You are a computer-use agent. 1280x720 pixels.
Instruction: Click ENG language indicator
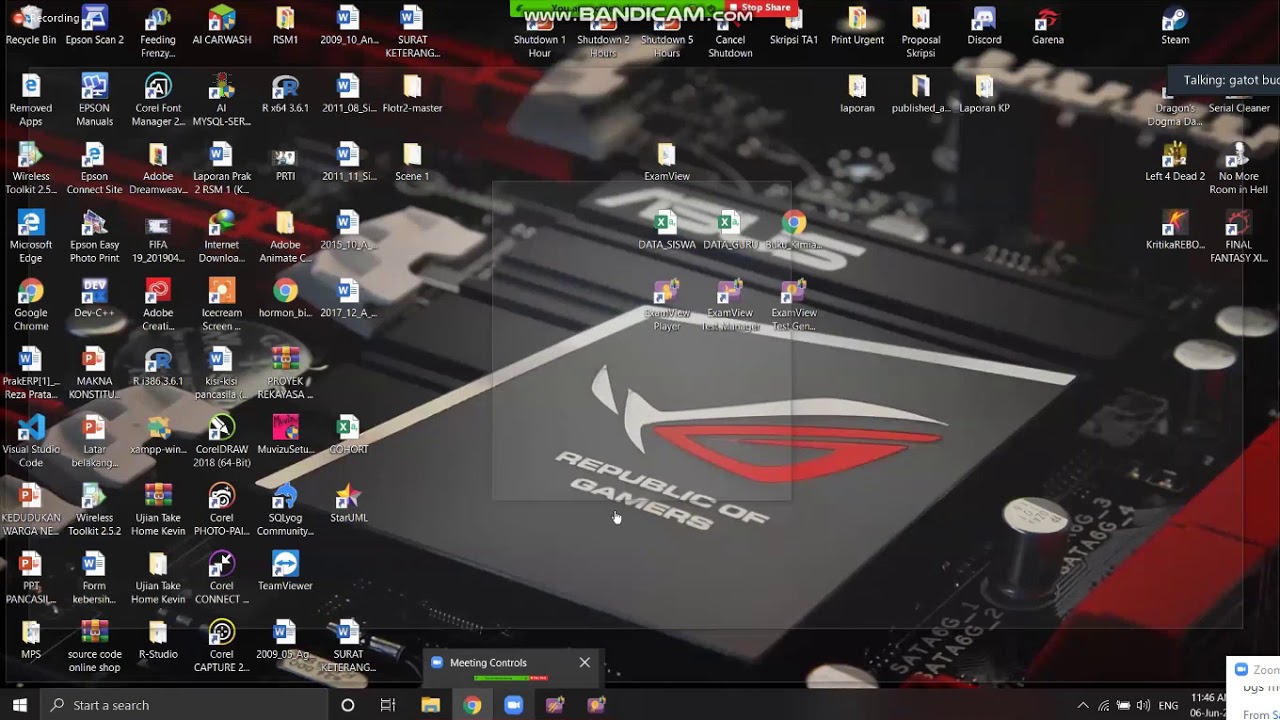[x=1168, y=705]
